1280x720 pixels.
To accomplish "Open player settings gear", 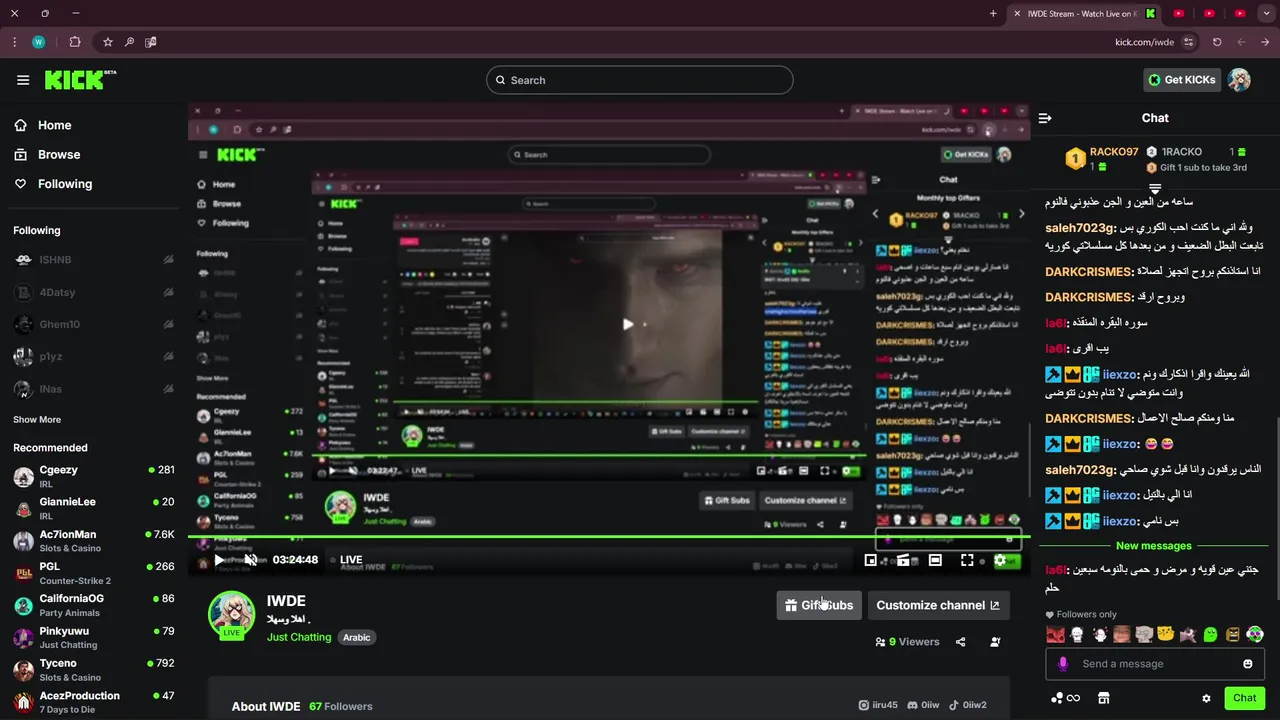I will (1000, 560).
